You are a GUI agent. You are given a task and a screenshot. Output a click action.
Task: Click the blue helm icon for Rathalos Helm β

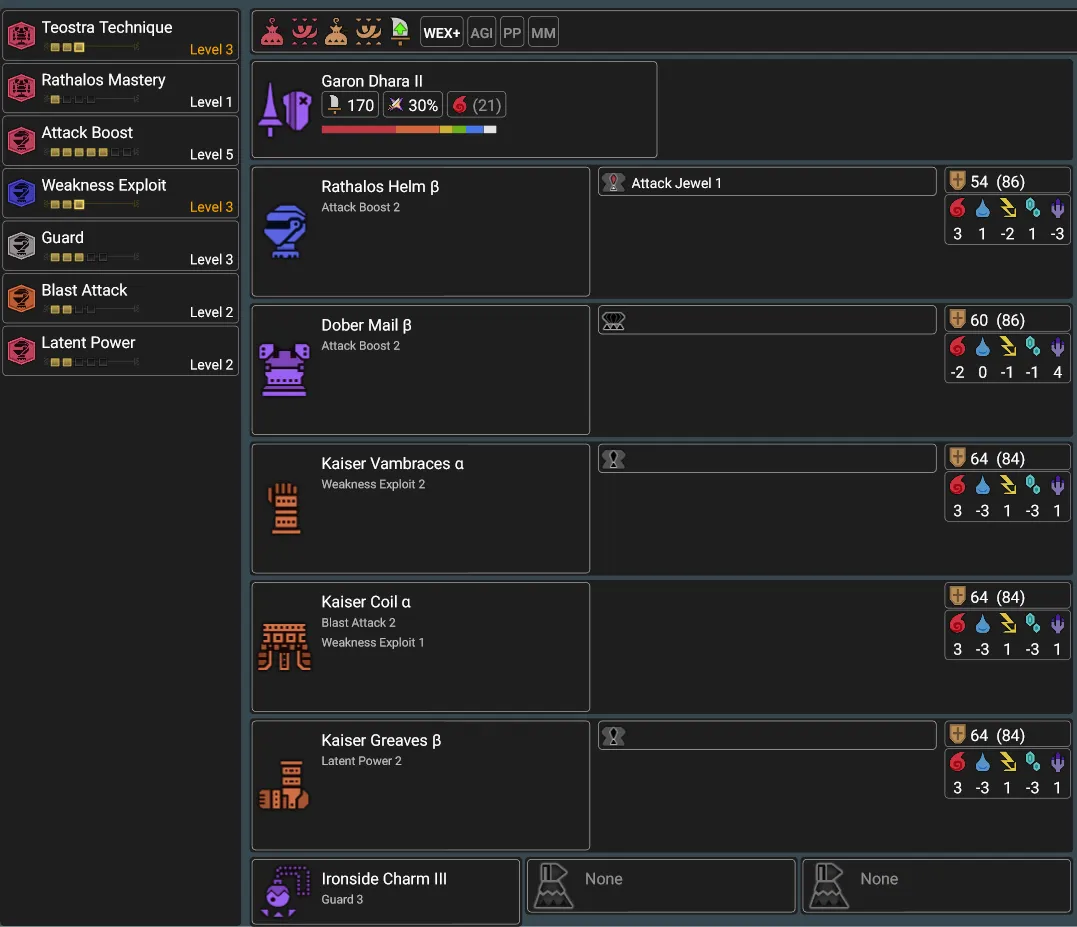pos(284,231)
